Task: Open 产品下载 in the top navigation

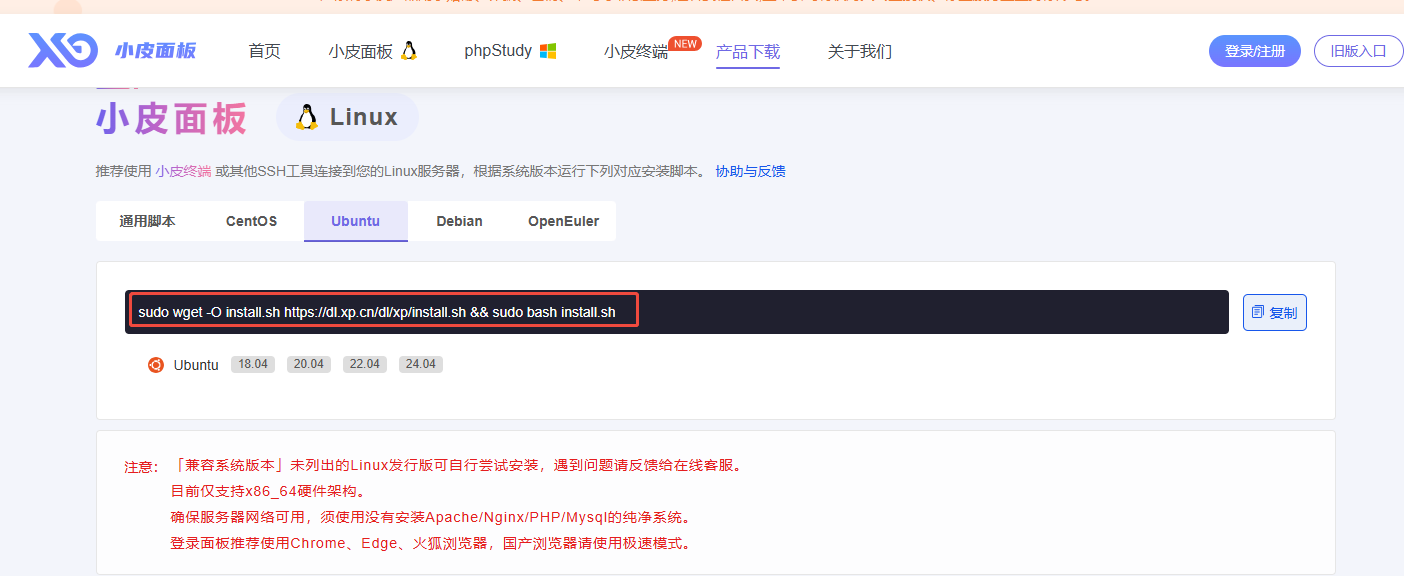Action: click(x=747, y=51)
